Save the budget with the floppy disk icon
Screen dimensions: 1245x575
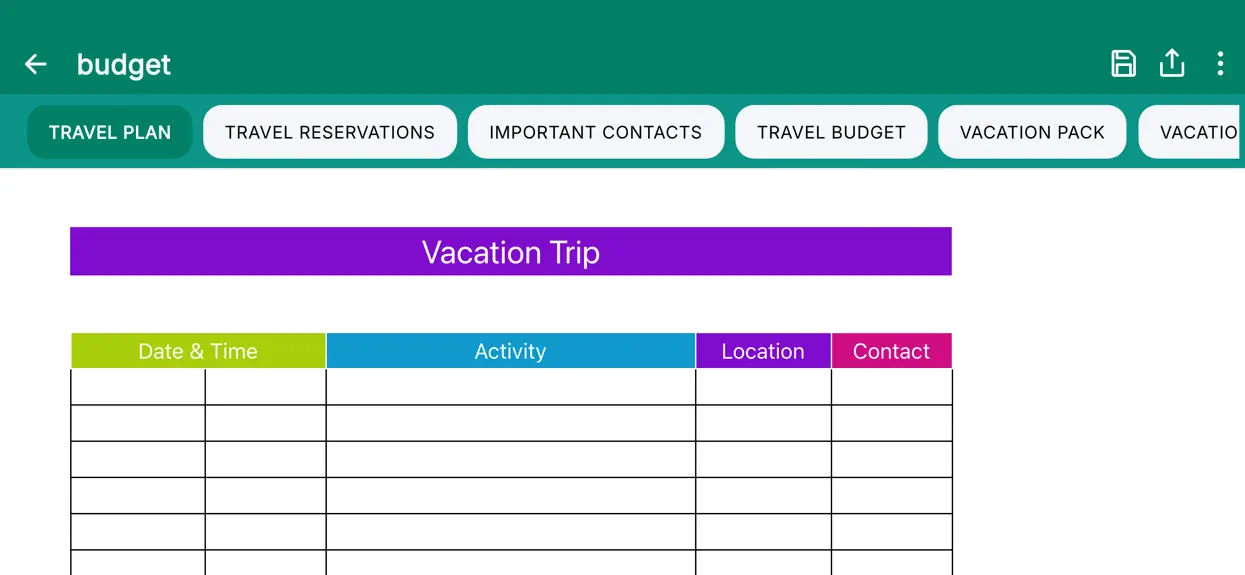[x=1123, y=64]
